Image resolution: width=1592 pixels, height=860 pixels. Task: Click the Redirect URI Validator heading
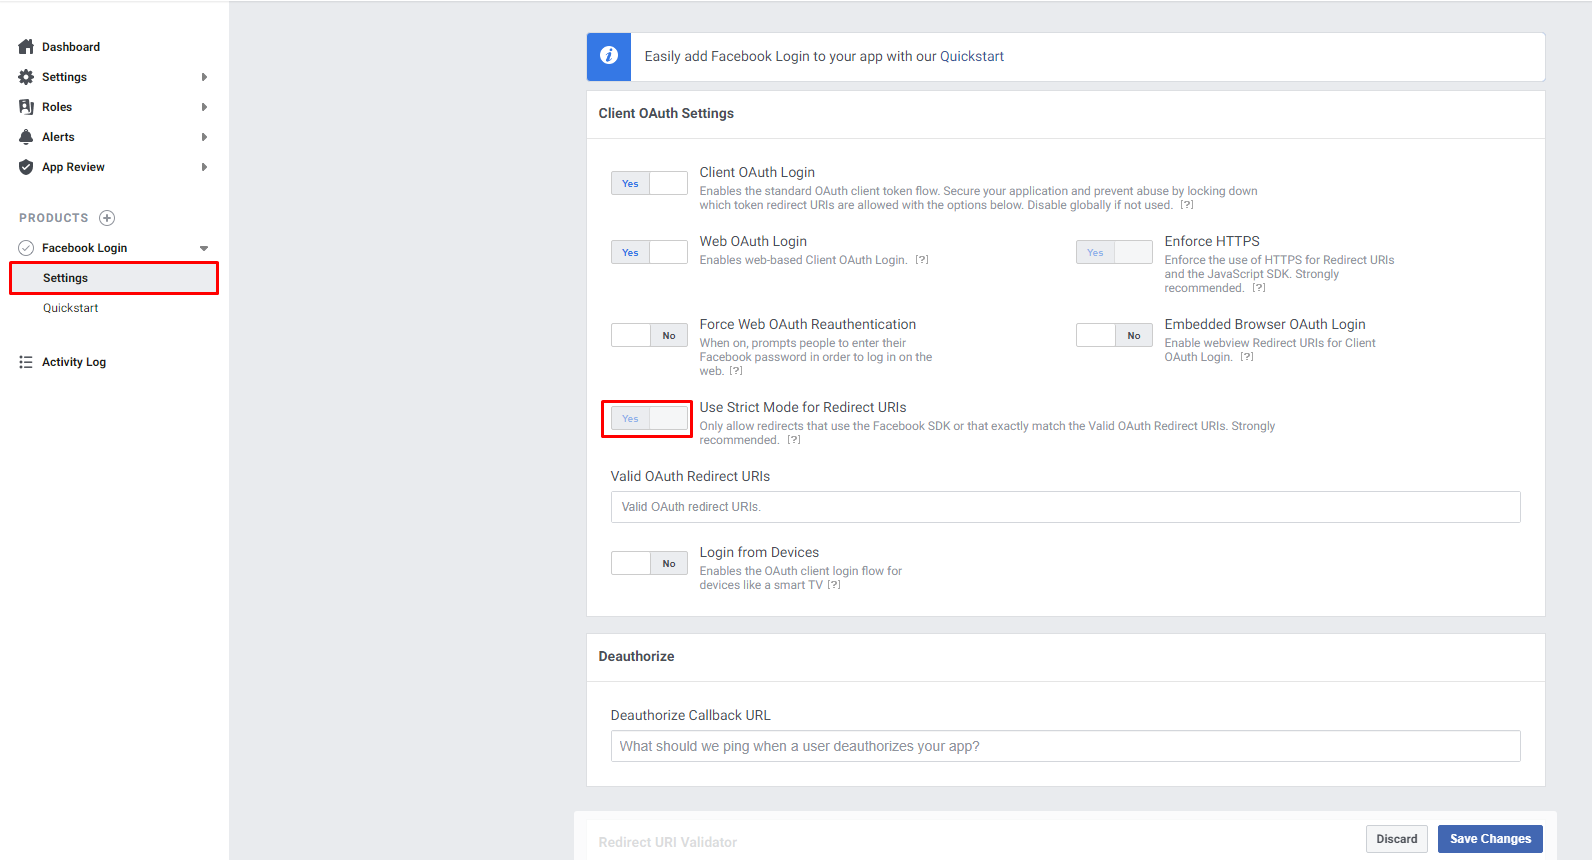click(668, 842)
